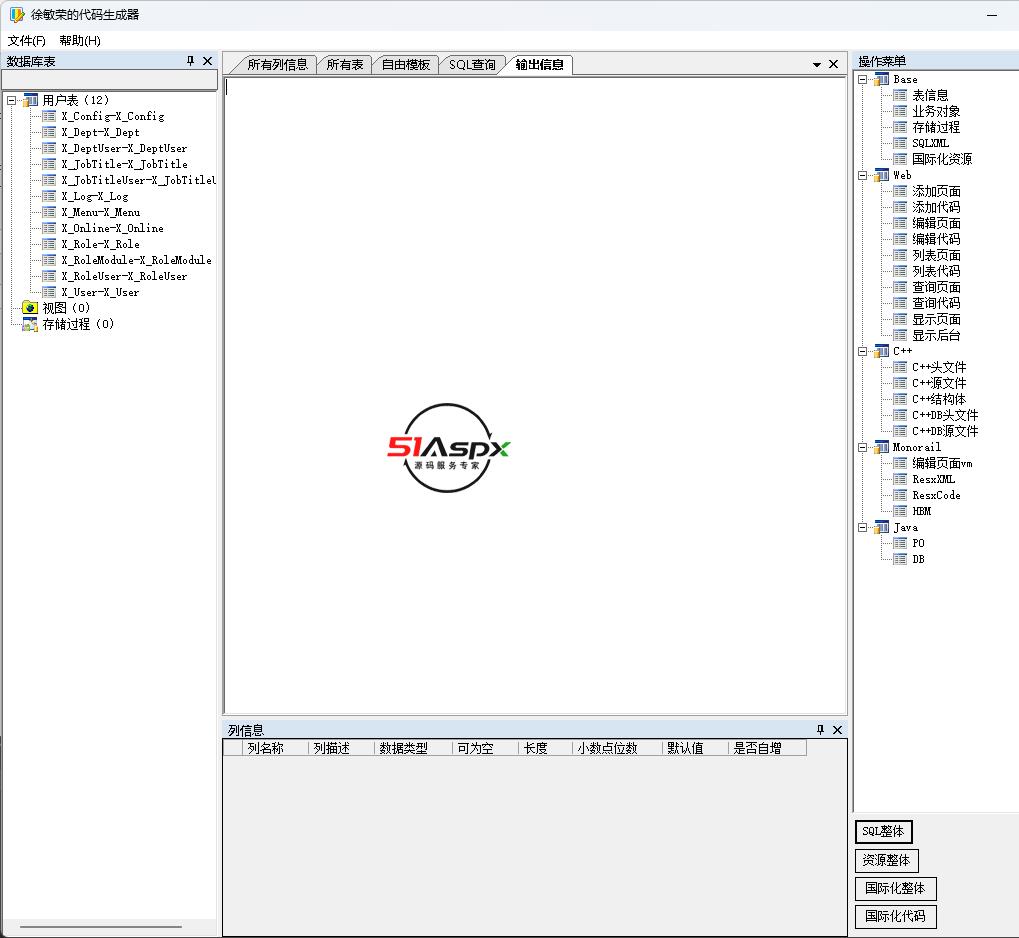1019x938 pixels.
Task: Click the icon next to C++头文件
Action: click(x=900, y=367)
